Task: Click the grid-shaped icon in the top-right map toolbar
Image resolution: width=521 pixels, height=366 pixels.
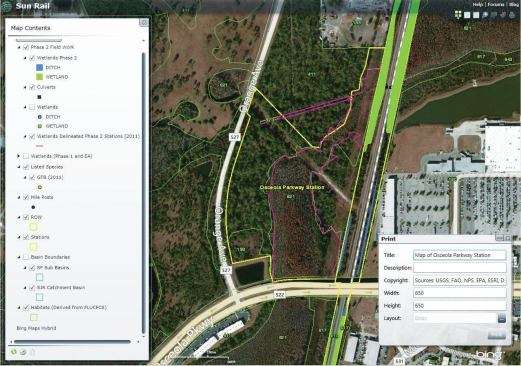Action: point(458,15)
